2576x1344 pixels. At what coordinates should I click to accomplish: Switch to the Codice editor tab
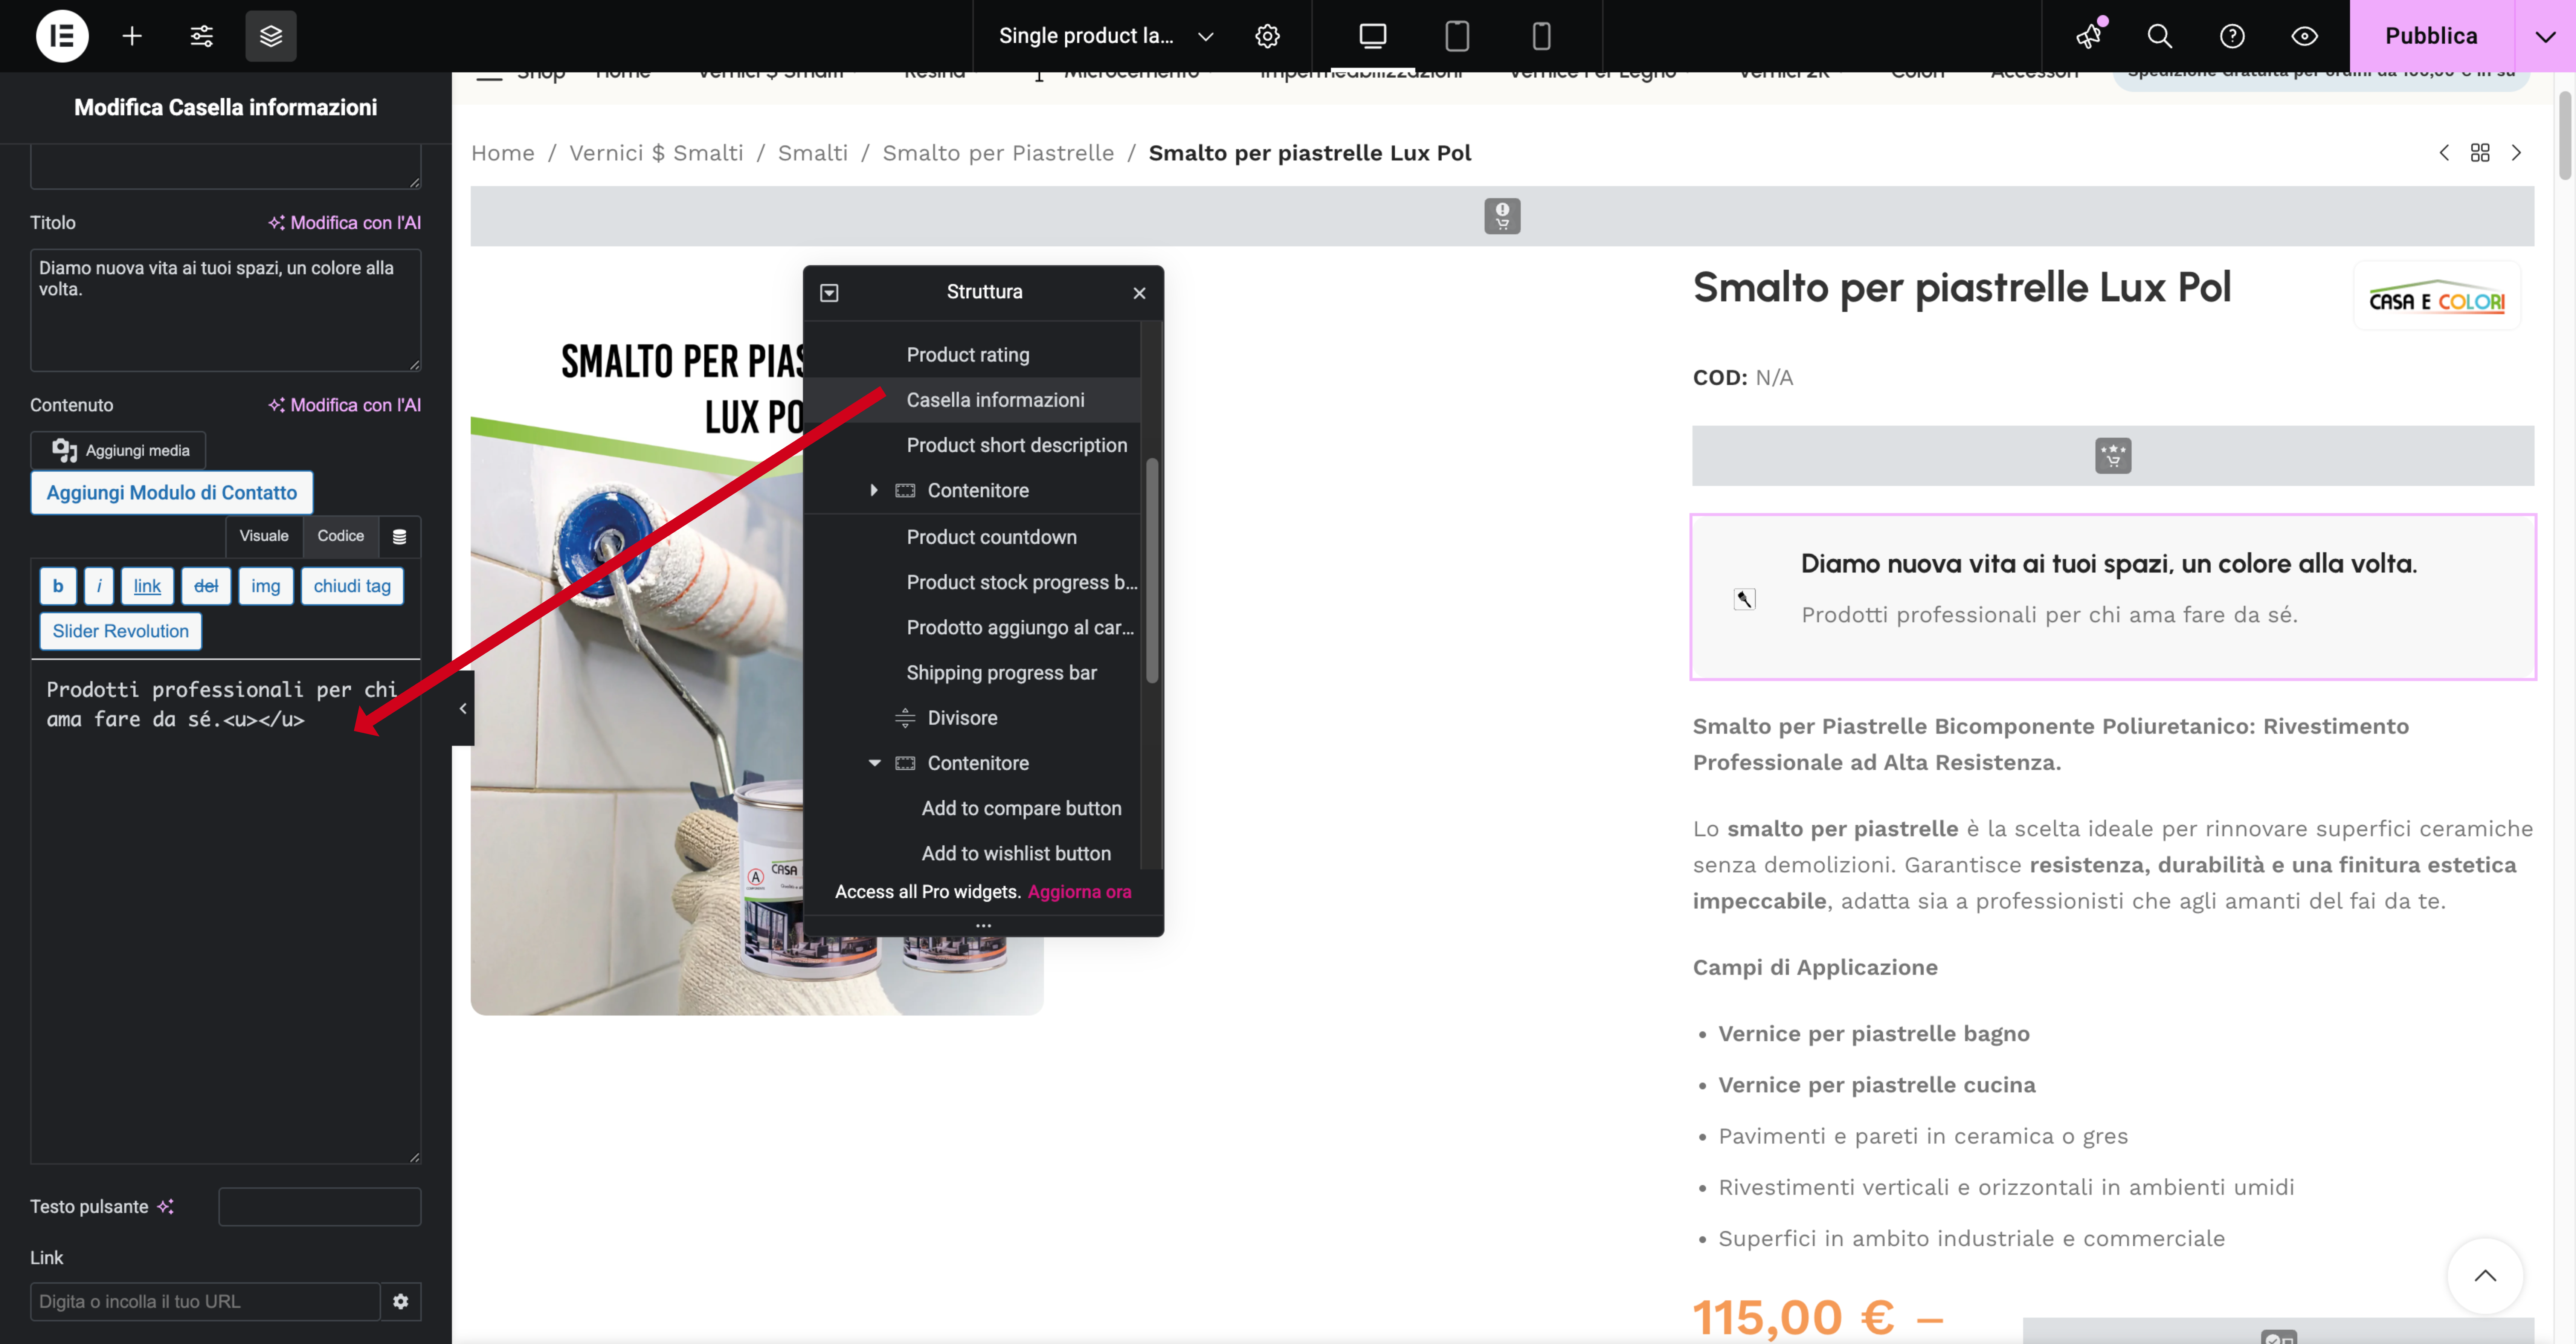pos(340,536)
